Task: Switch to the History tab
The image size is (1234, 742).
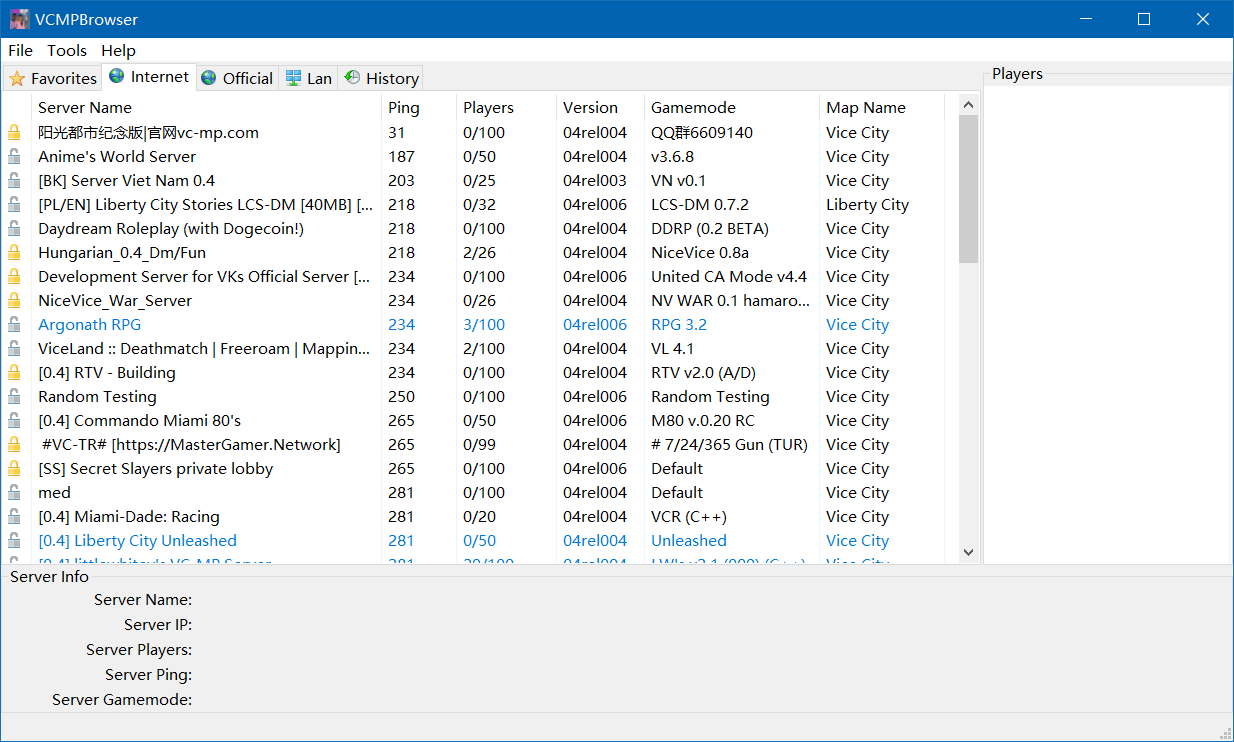Action: coord(381,78)
